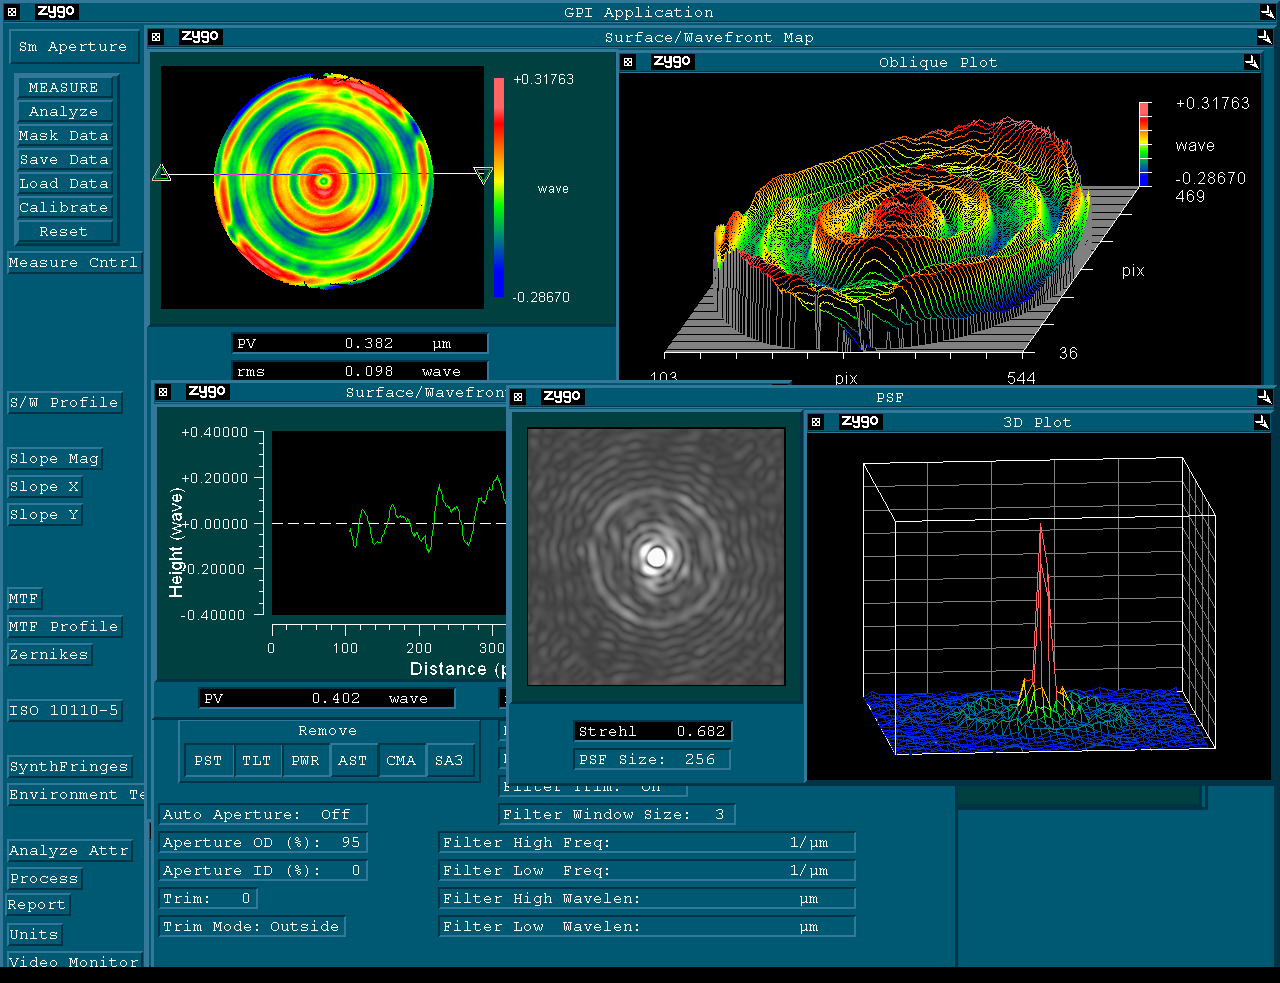Click the profile plot window menu icon
This screenshot has width=1280, height=983.
[163, 392]
